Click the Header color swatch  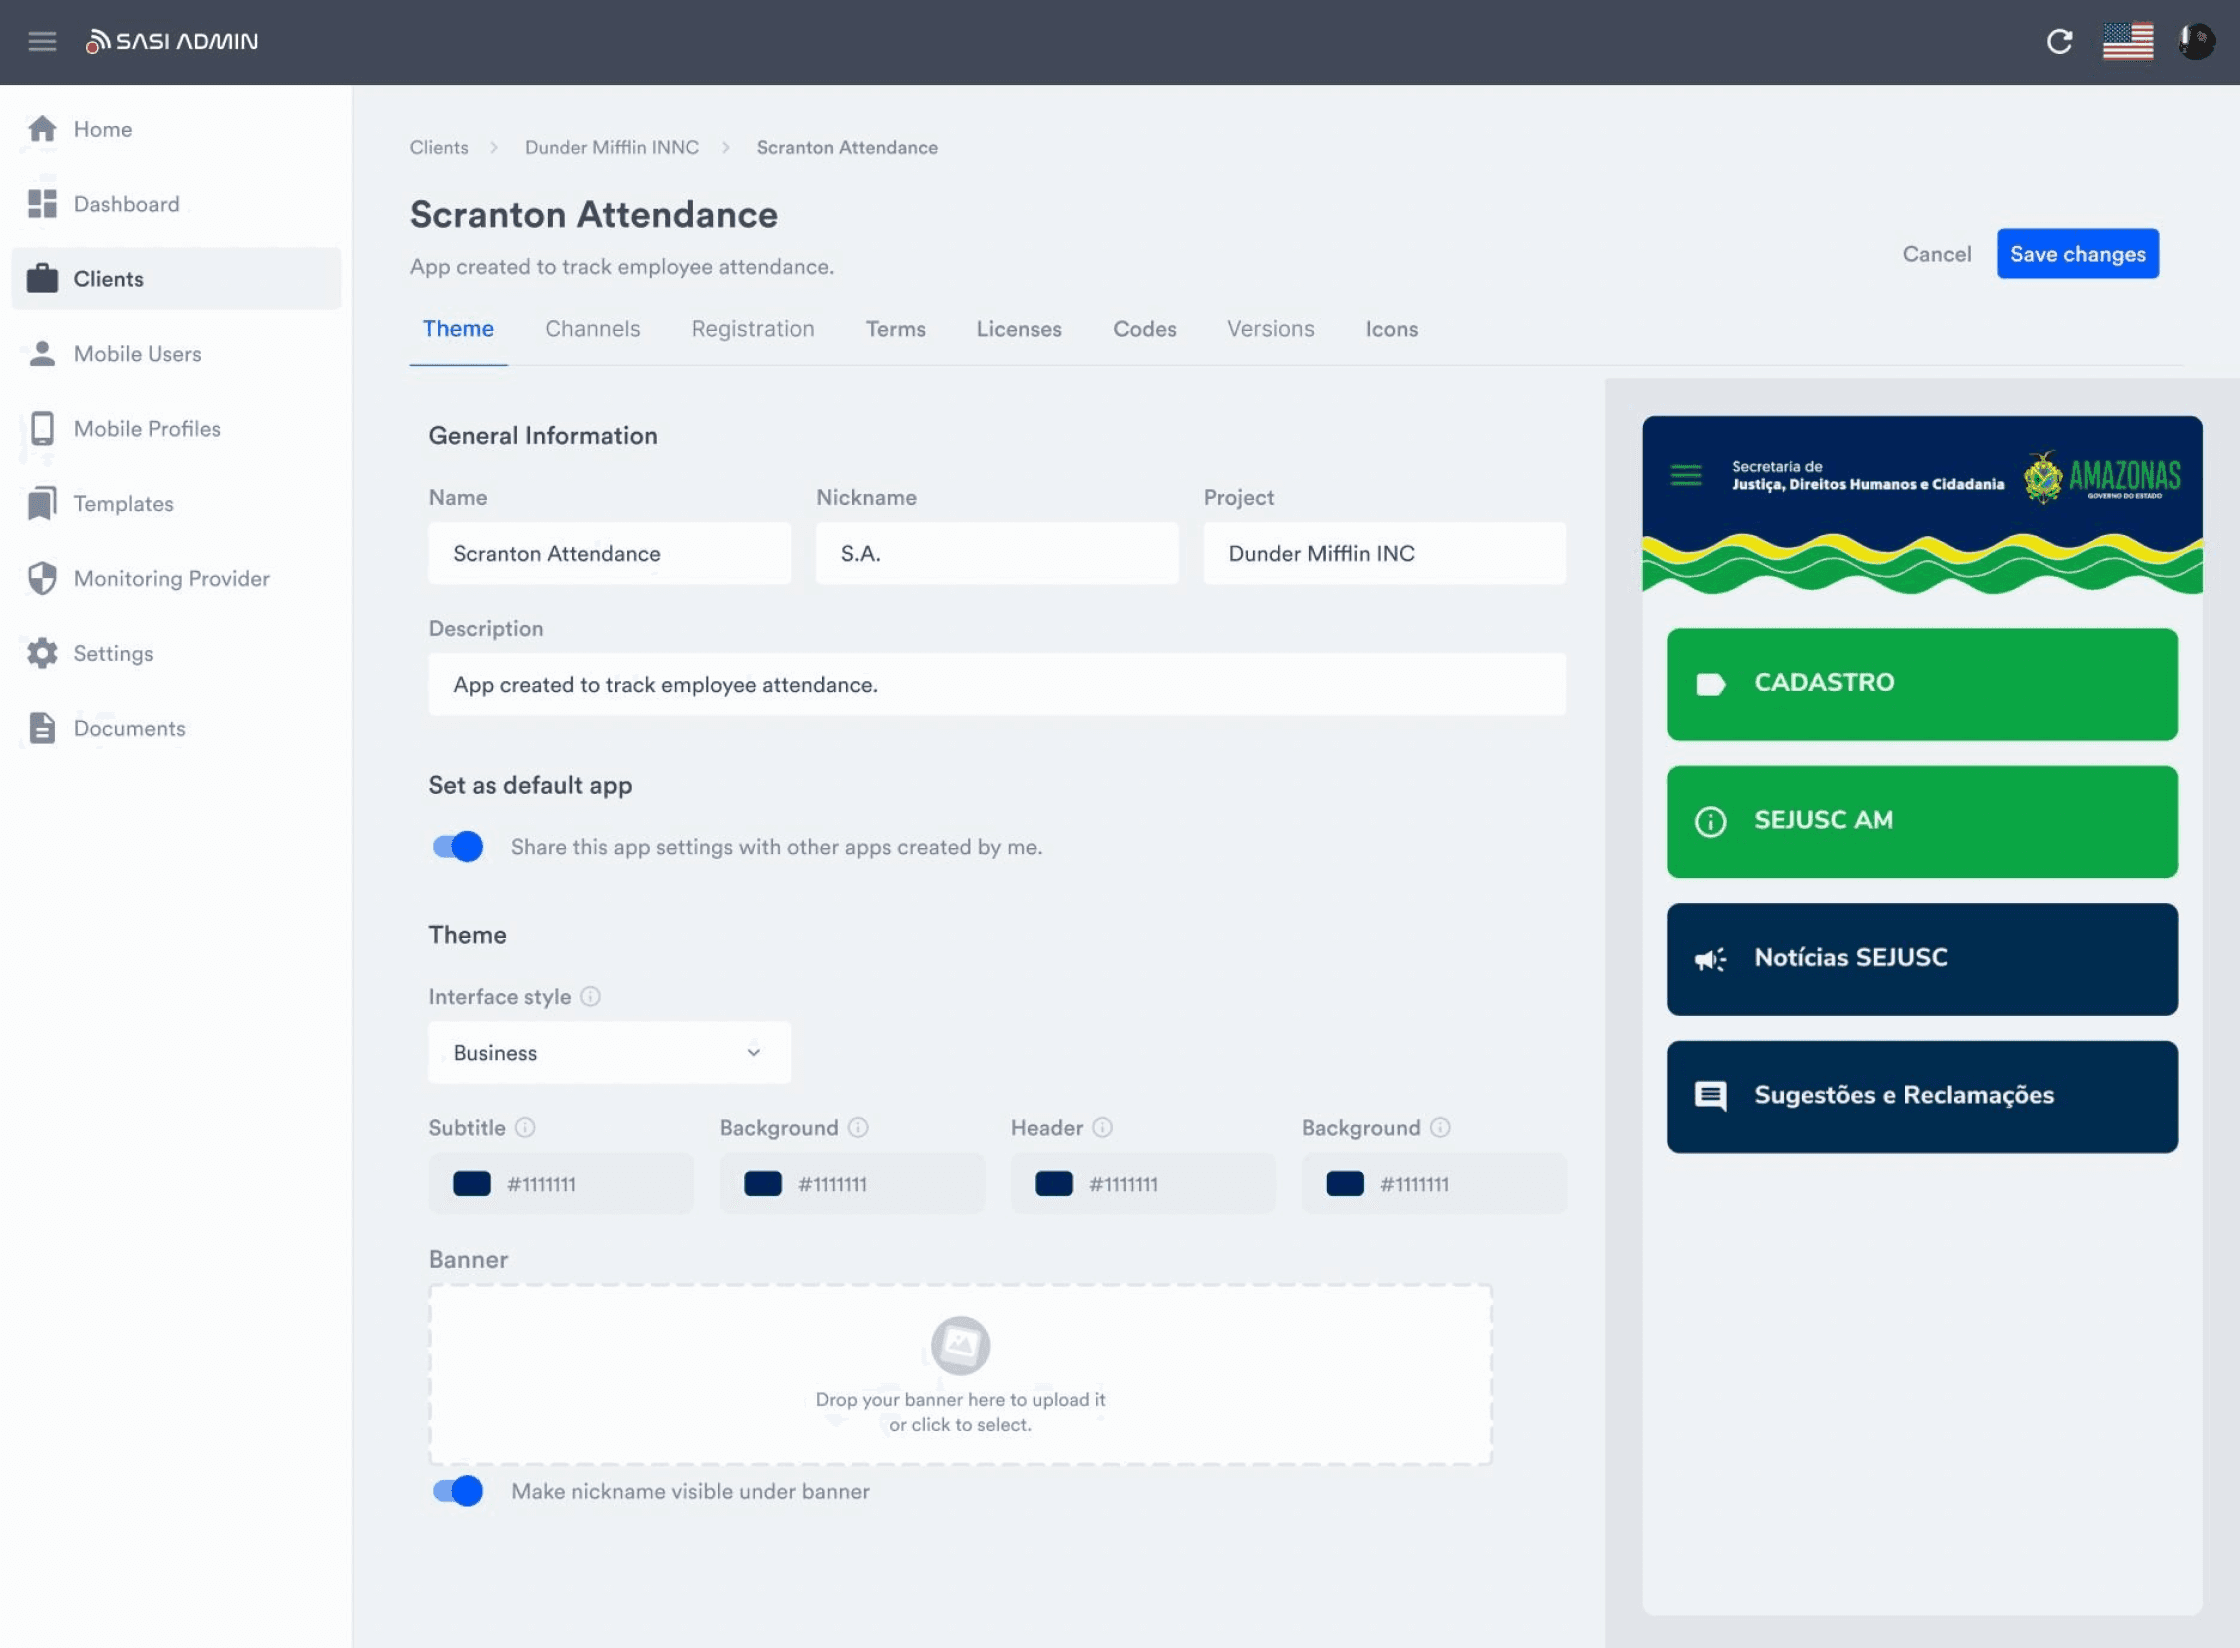coord(1053,1183)
